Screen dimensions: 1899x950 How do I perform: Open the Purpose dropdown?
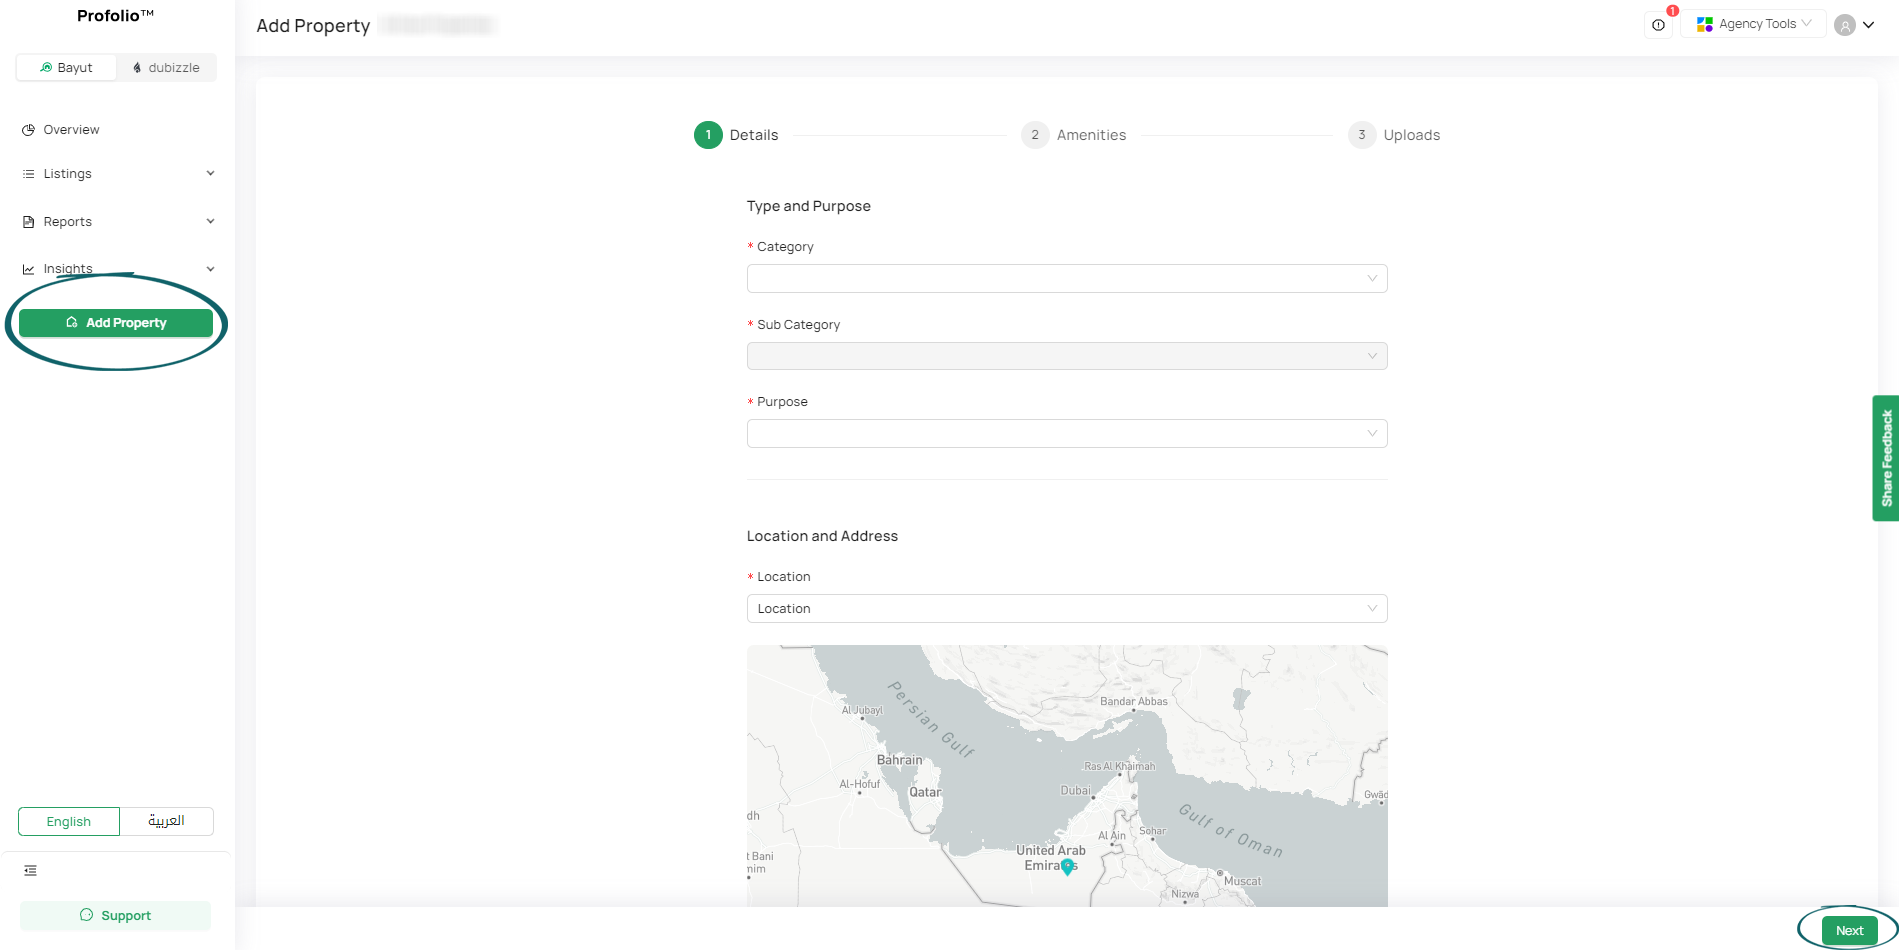click(1066, 433)
